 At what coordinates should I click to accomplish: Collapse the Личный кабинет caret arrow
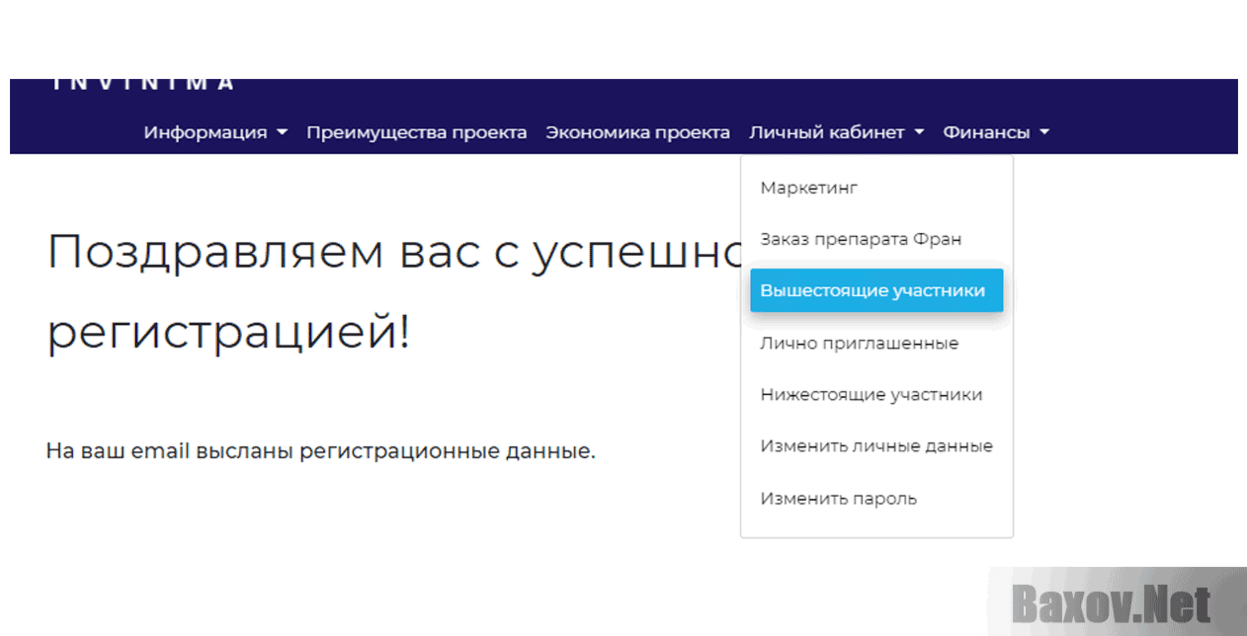point(919,133)
